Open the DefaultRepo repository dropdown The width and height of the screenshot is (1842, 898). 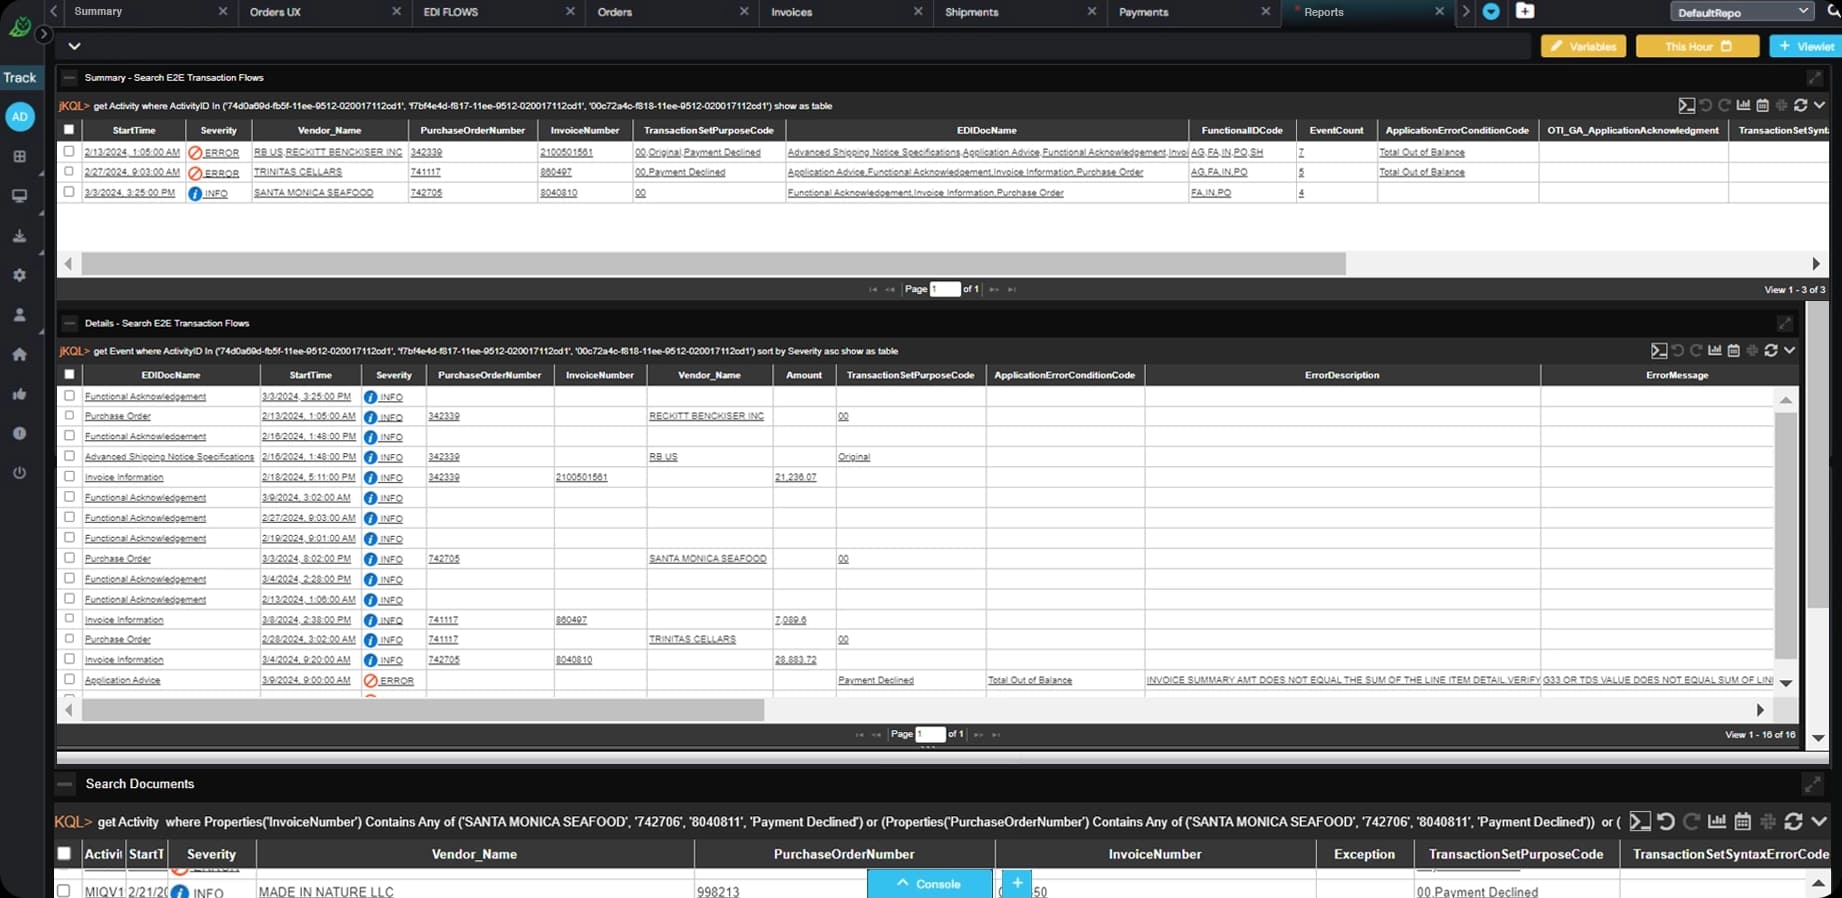1741,12
